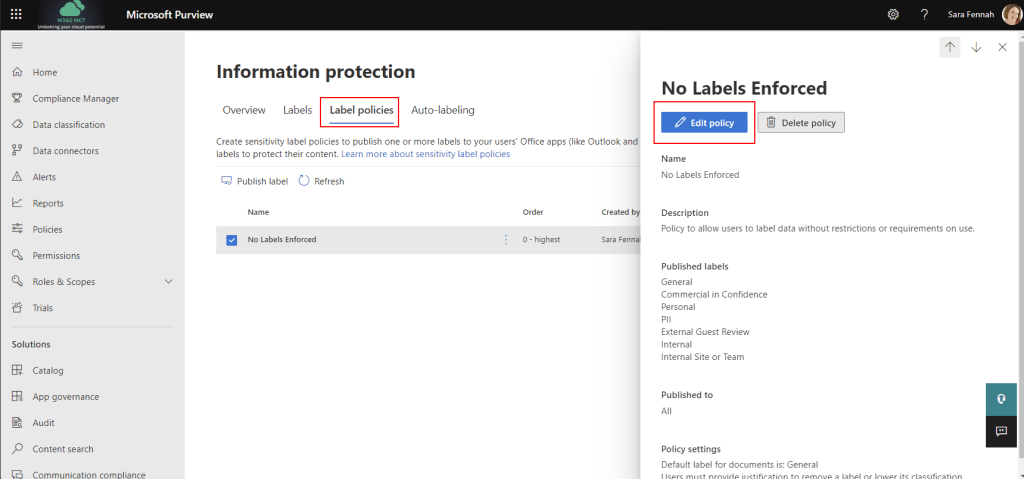The image size is (1024, 479).
Task: Go to Data classification in sidebar
Action: [x=68, y=125]
